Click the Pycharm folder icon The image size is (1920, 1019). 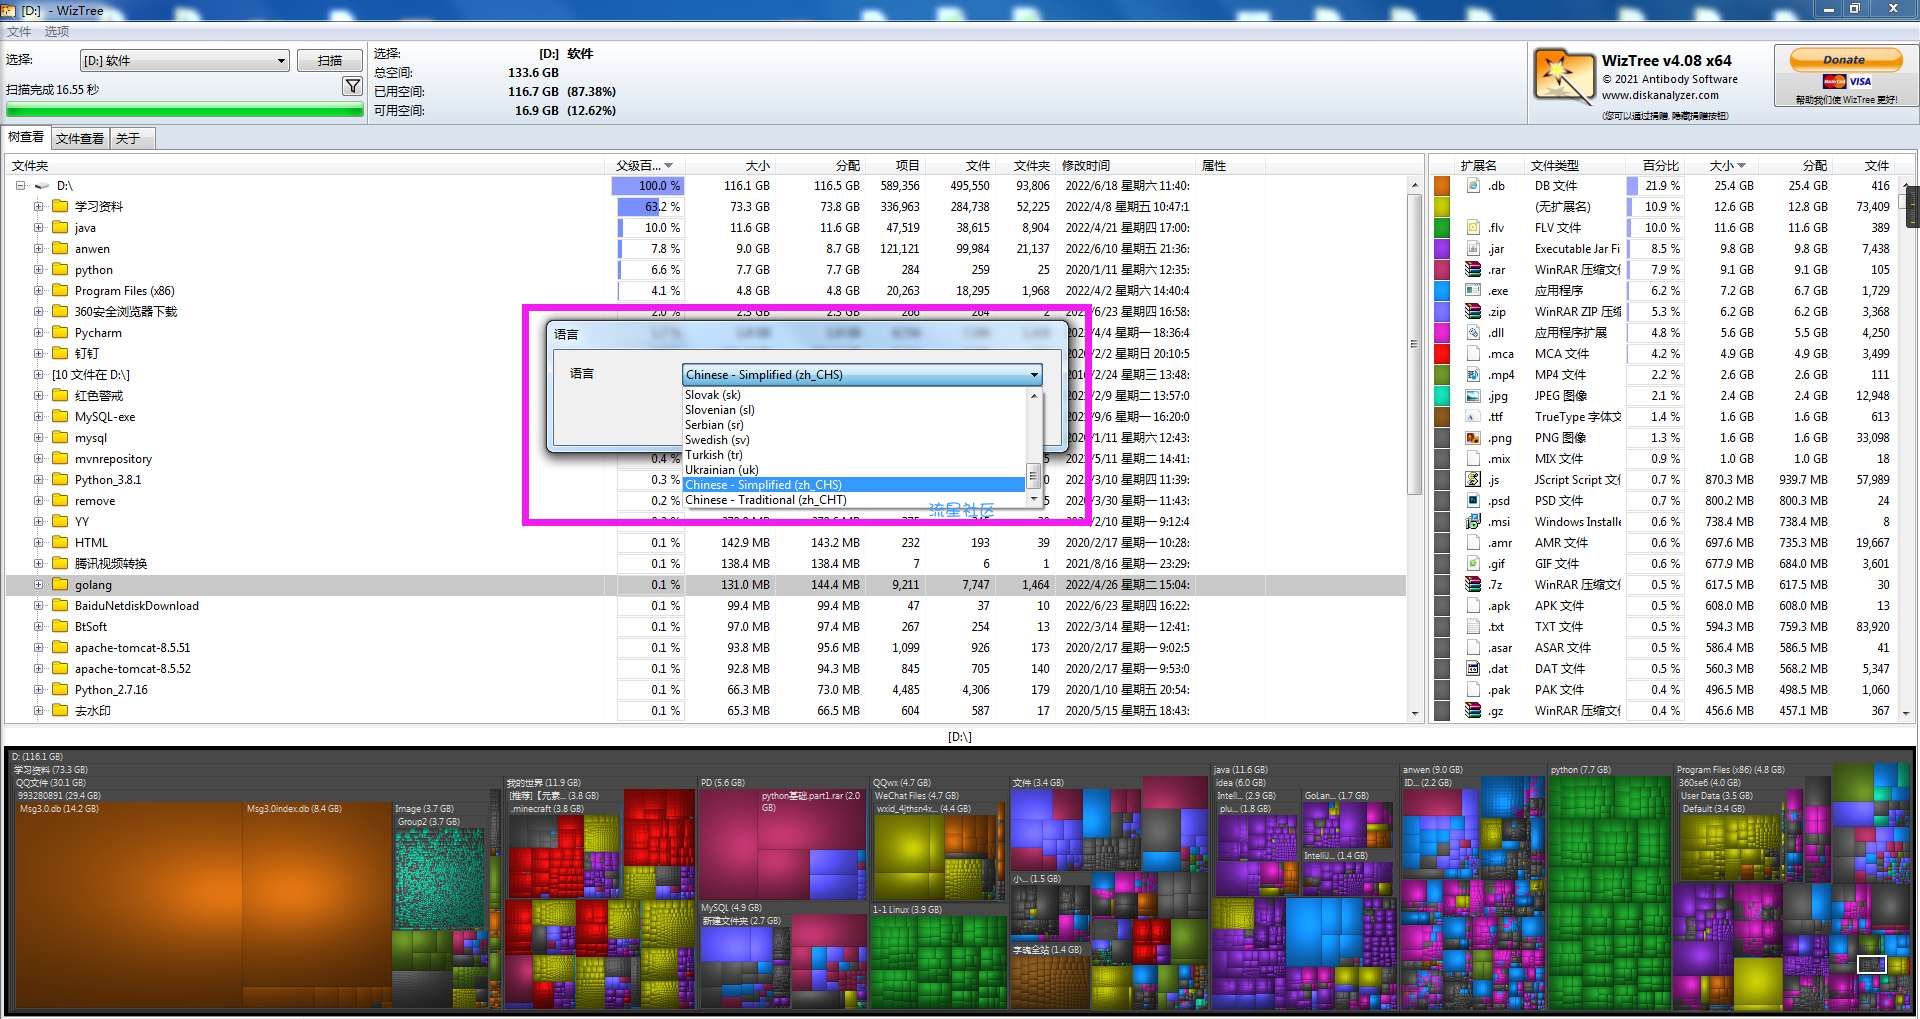(60, 333)
